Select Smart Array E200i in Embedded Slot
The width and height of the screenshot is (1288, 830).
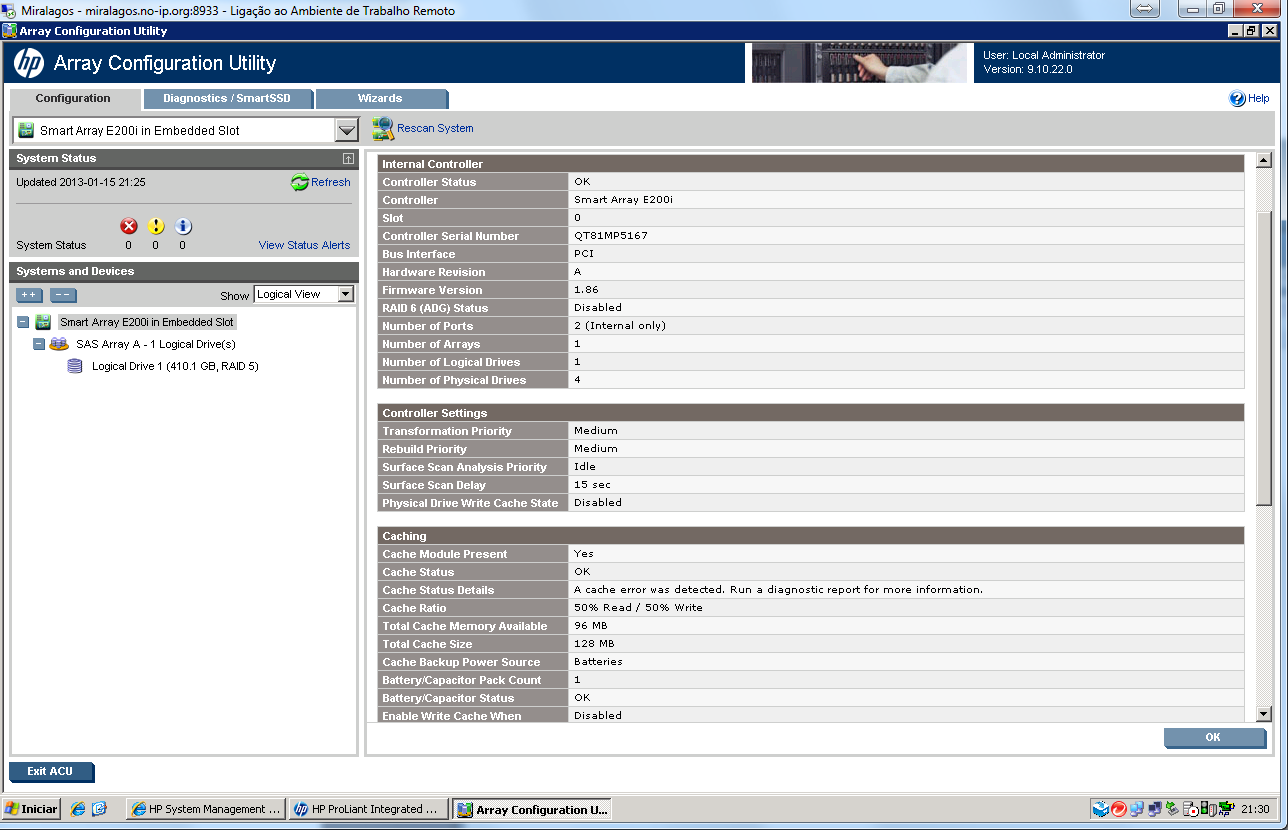[147, 322]
